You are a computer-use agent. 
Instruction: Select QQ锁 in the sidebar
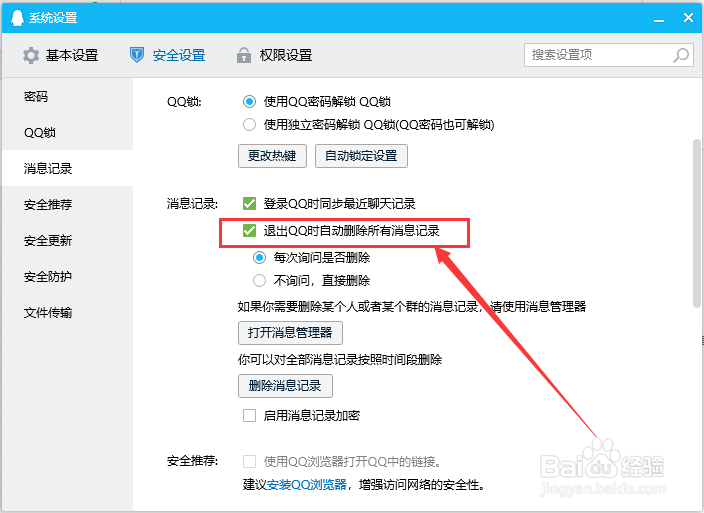pyautogui.click(x=67, y=132)
